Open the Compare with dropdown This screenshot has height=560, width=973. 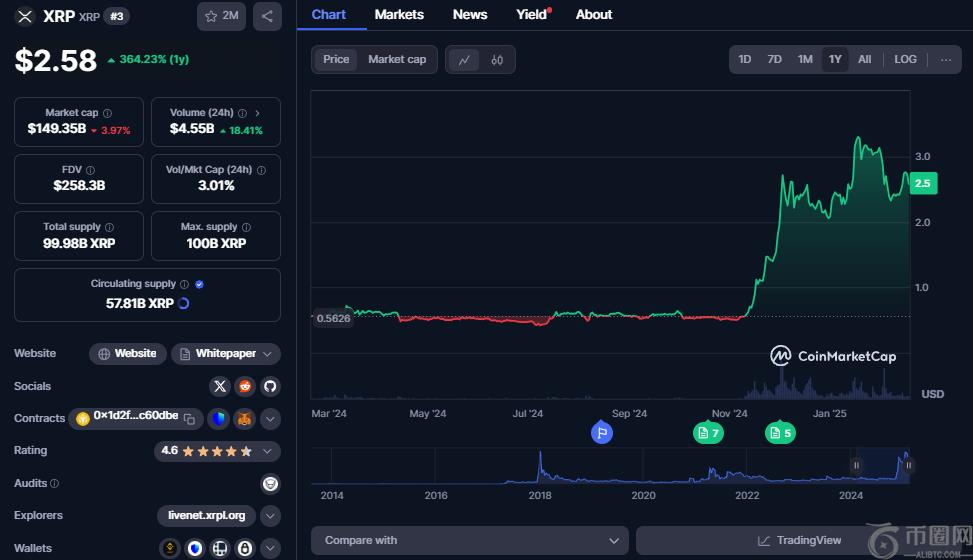coord(470,540)
